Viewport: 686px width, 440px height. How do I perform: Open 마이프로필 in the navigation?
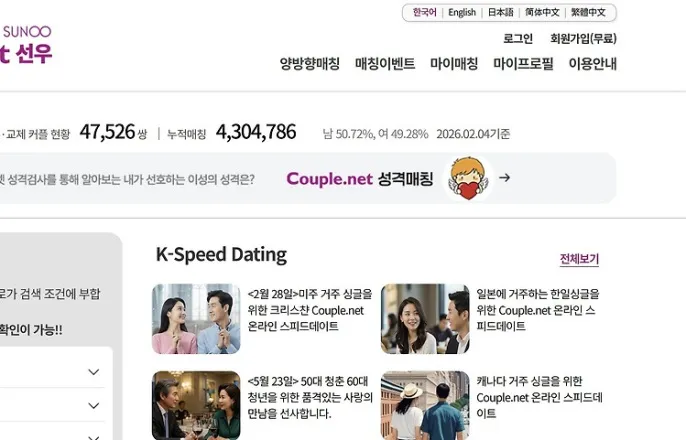pyautogui.click(x=523, y=64)
